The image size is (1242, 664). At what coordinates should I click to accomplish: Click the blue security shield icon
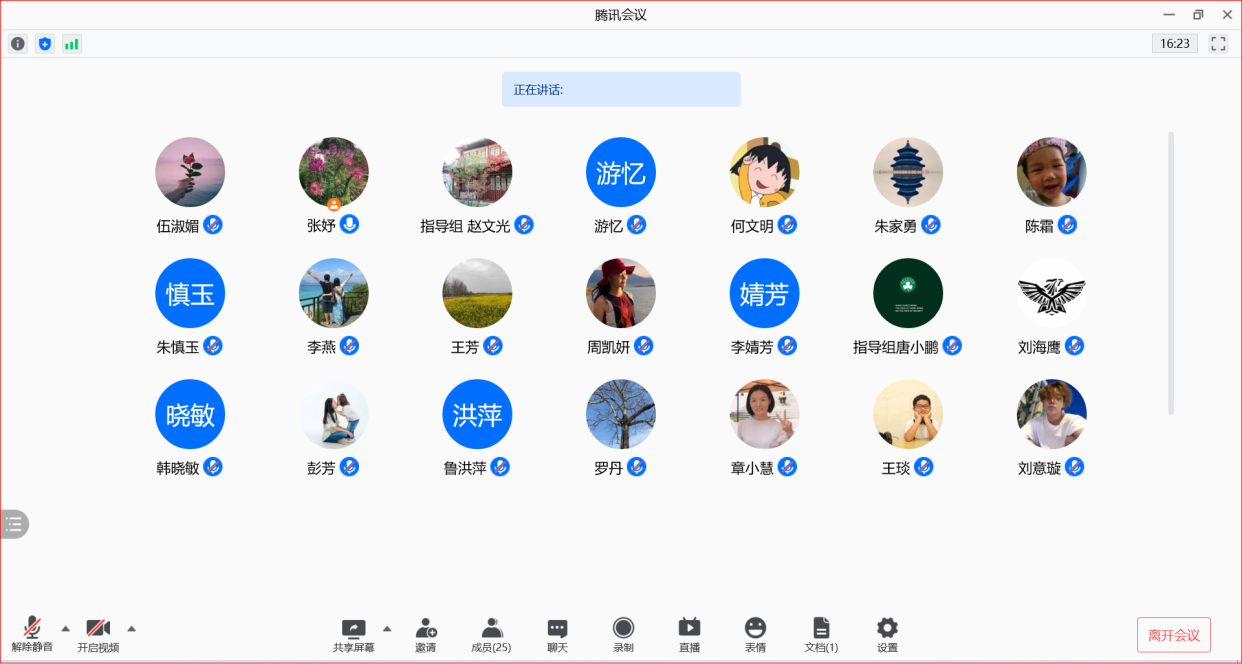(44, 44)
